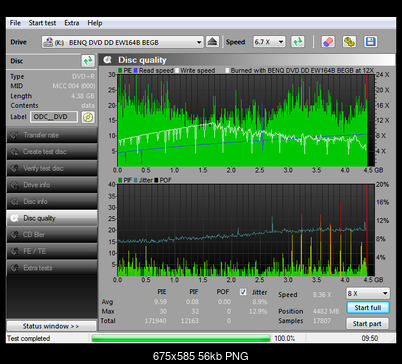This screenshot has height=364, width=402.
Task: Expand the Drive selection dropdown
Action: 122,42
